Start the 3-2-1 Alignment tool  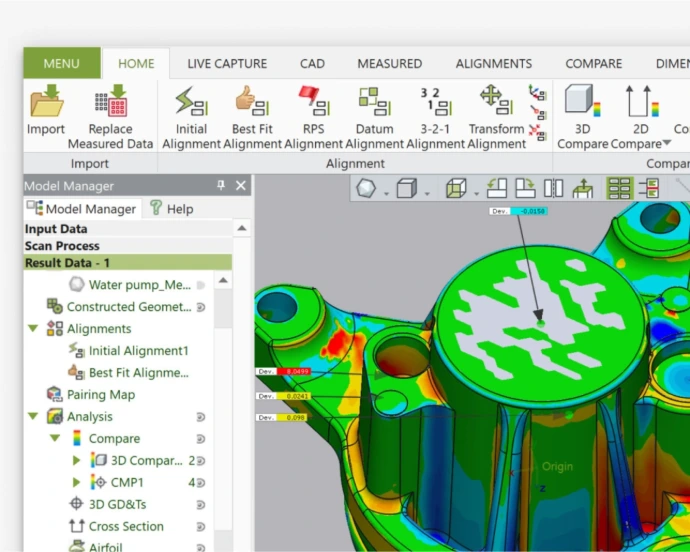click(x=434, y=102)
